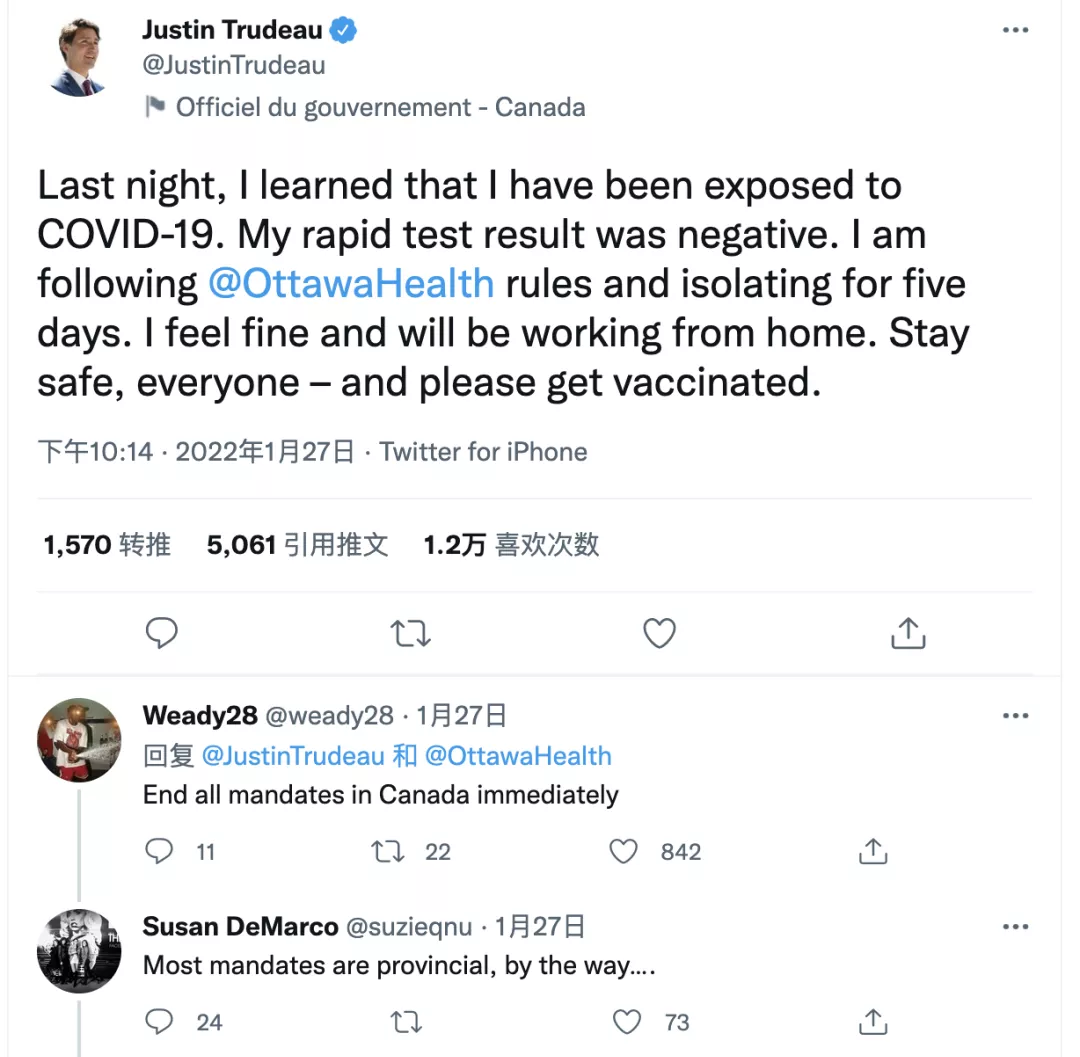Open more options menu for Weady28's reply
This screenshot has width=1080, height=1057.
(1015, 716)
